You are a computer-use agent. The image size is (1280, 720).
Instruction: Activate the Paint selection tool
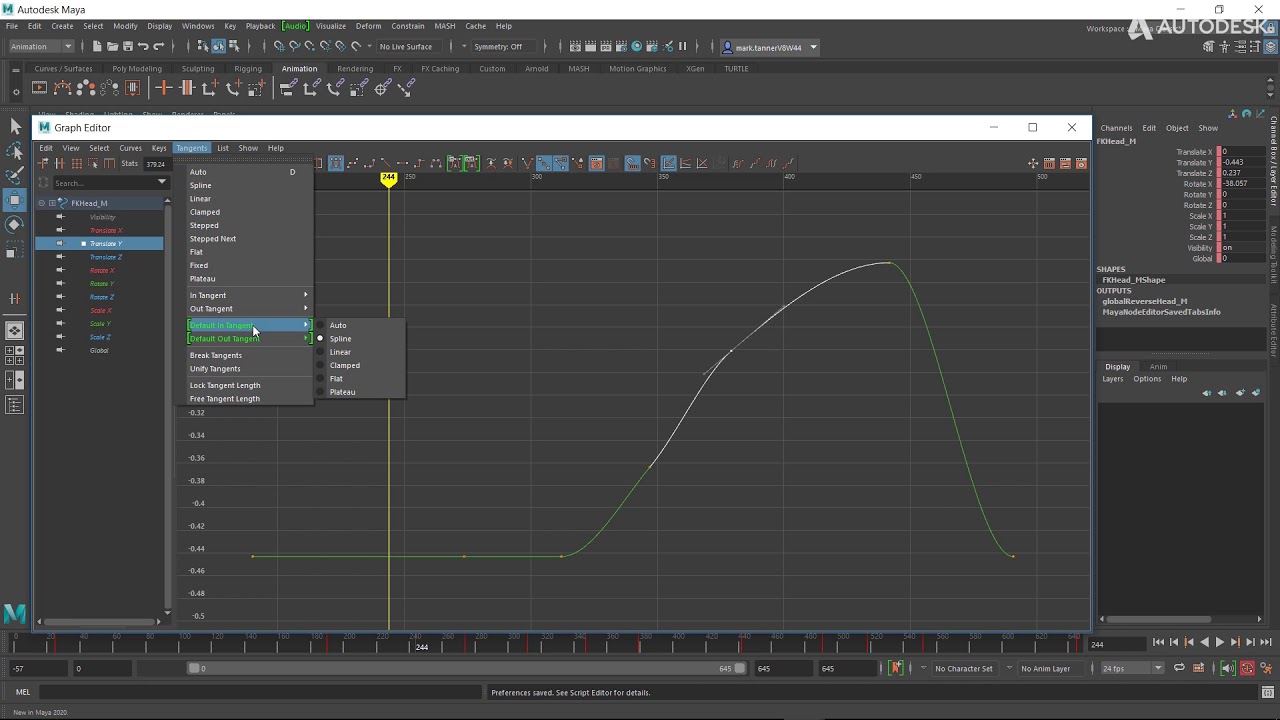(x=15, y=176)
